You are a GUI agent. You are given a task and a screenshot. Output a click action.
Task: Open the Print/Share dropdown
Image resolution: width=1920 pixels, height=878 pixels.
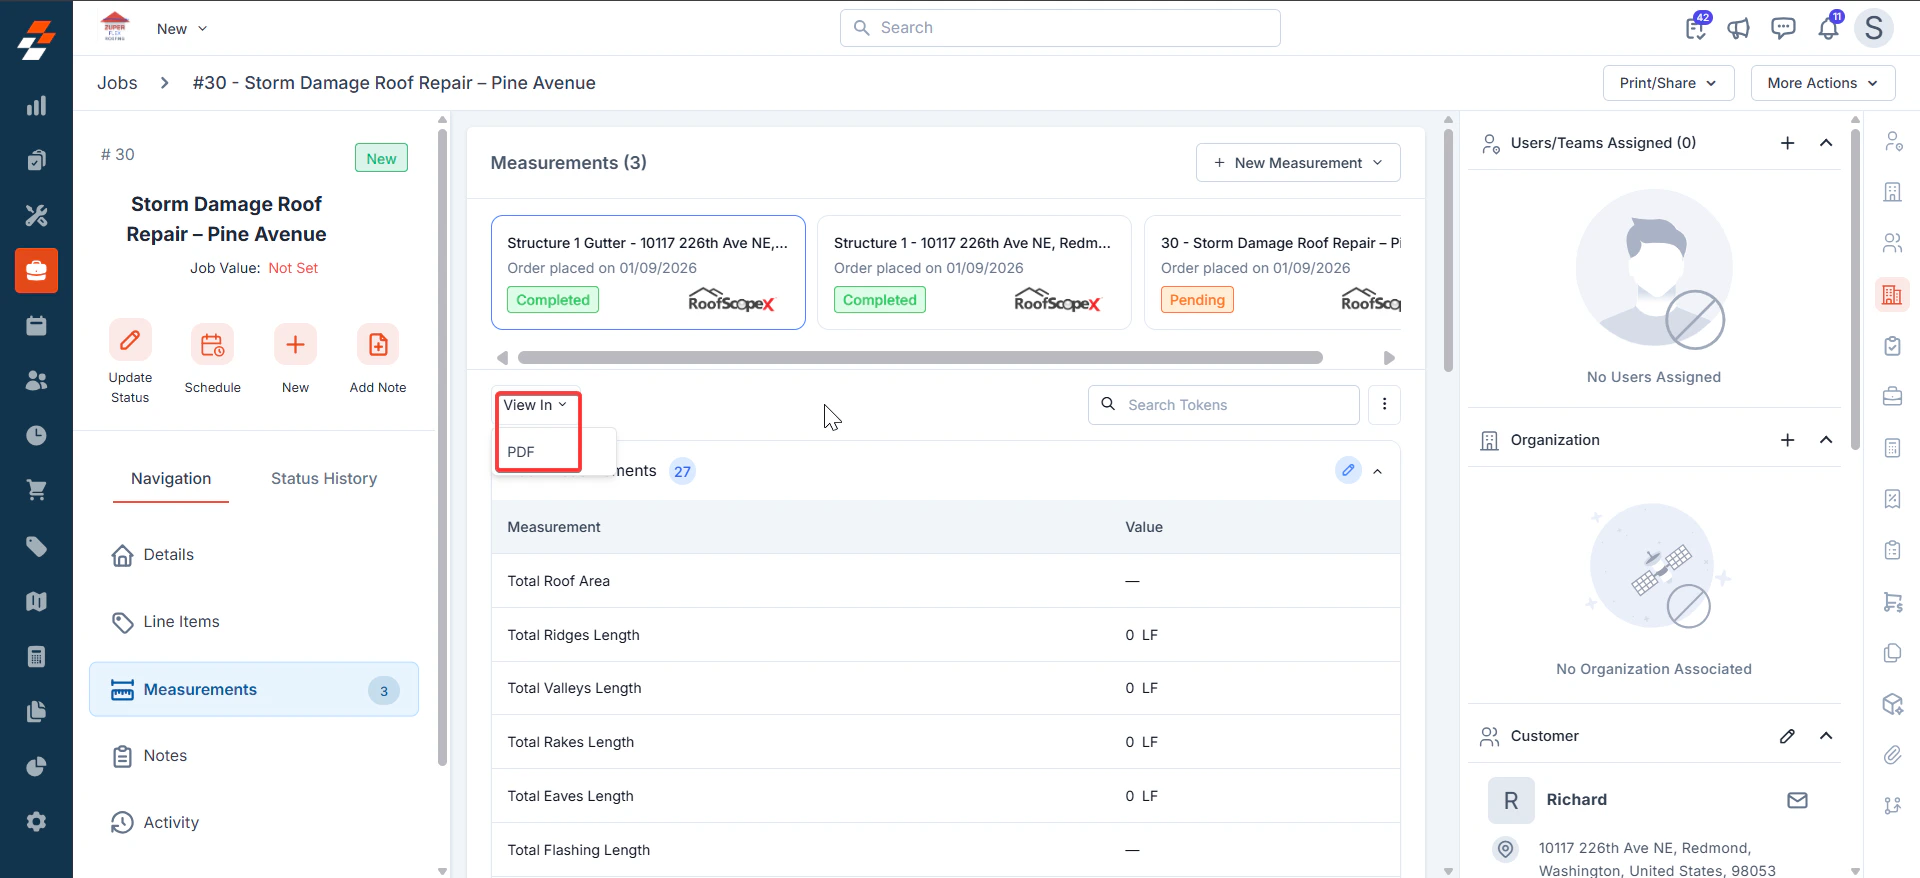pos(1668,83)
